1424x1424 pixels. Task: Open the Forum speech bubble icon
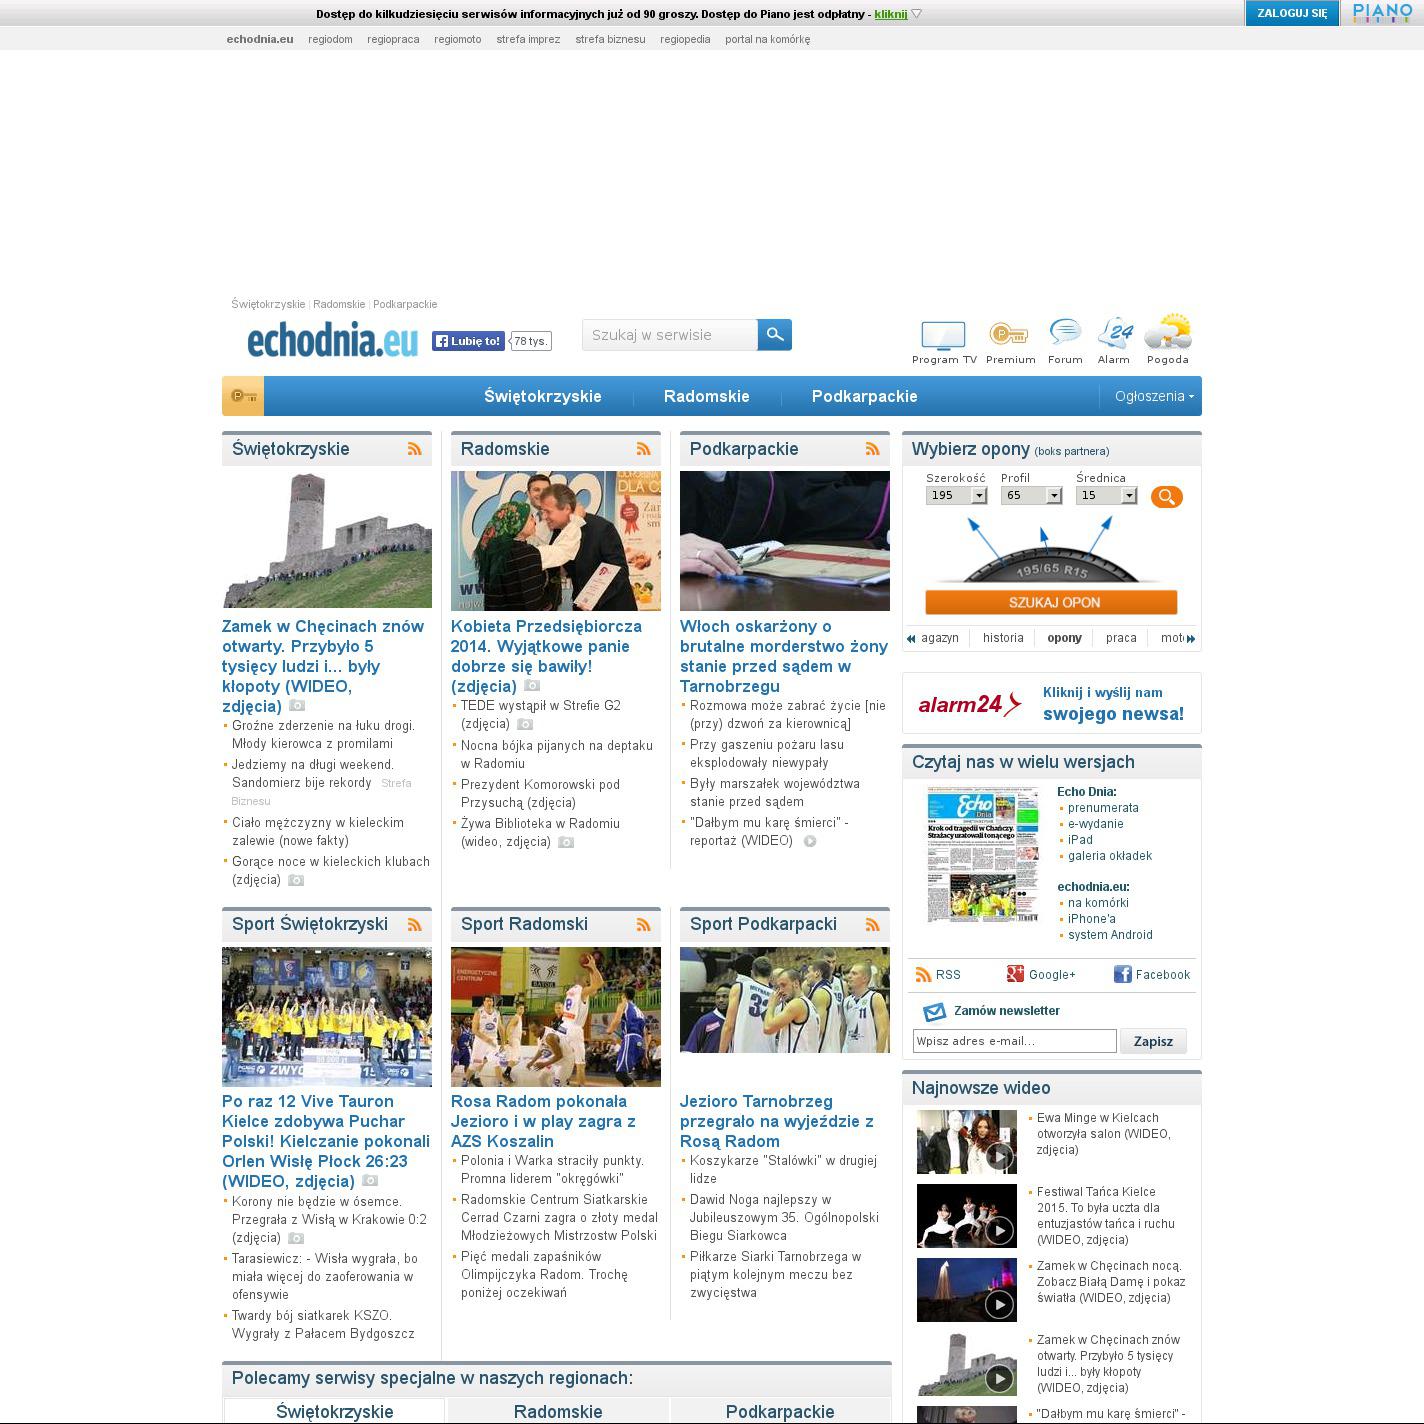(x=1065, y=333)
